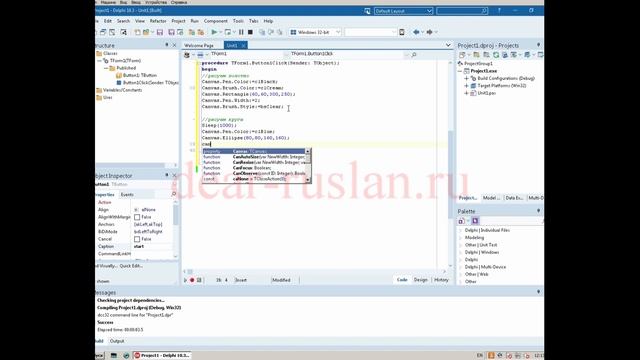Click the Save All icon in toolbar
The width and height of the screenshot is (640, 360).
tap(171, 32)
